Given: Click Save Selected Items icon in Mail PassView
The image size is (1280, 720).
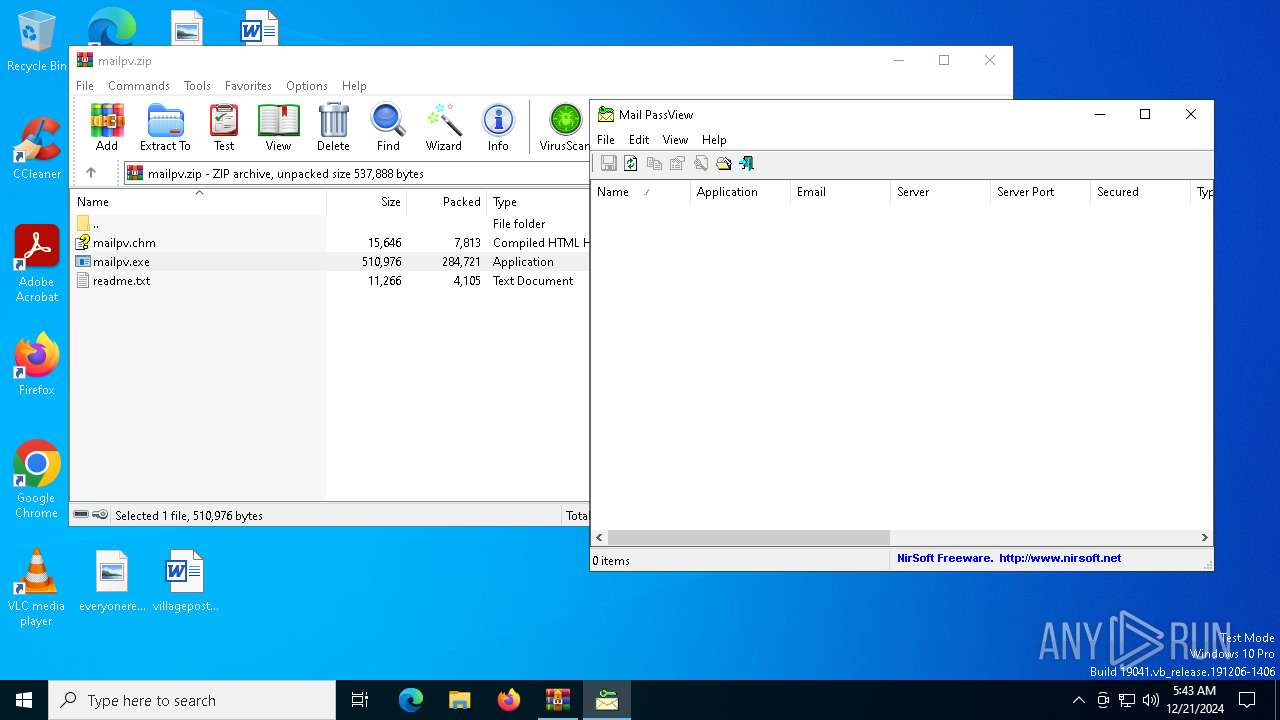Looking at the screenshot, I should 608,163.
